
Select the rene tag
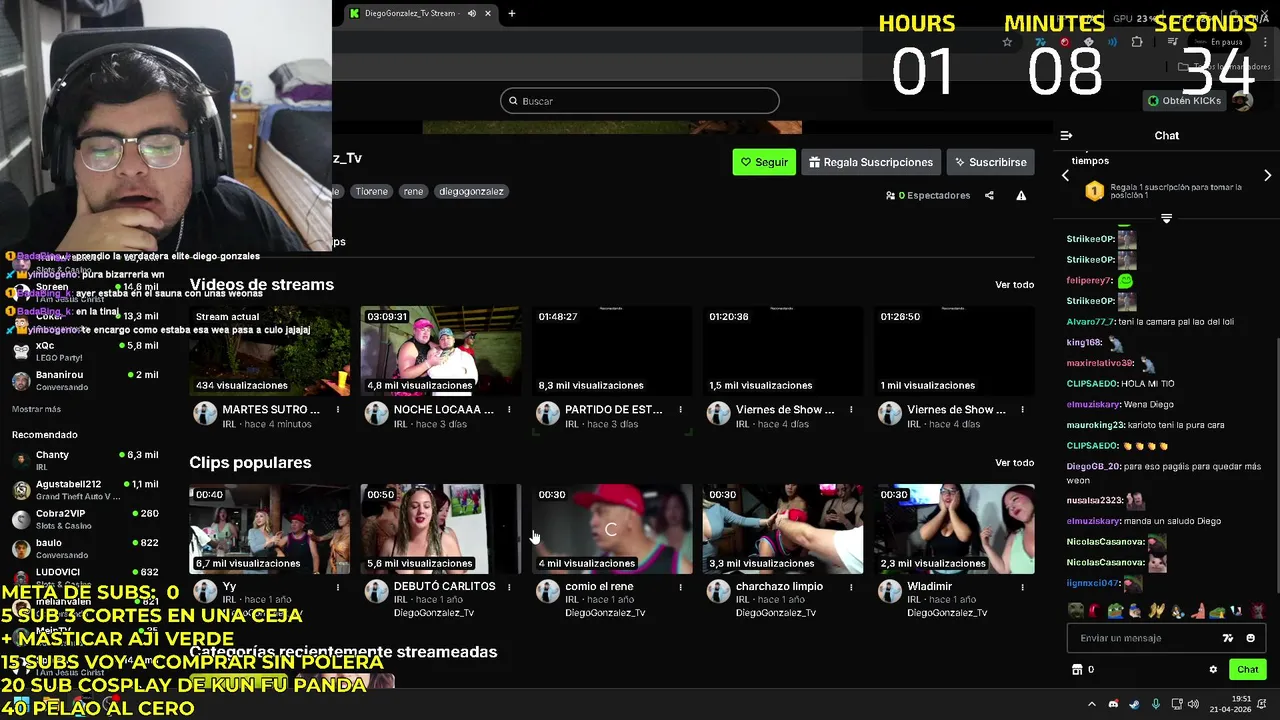tap(413, 191)
